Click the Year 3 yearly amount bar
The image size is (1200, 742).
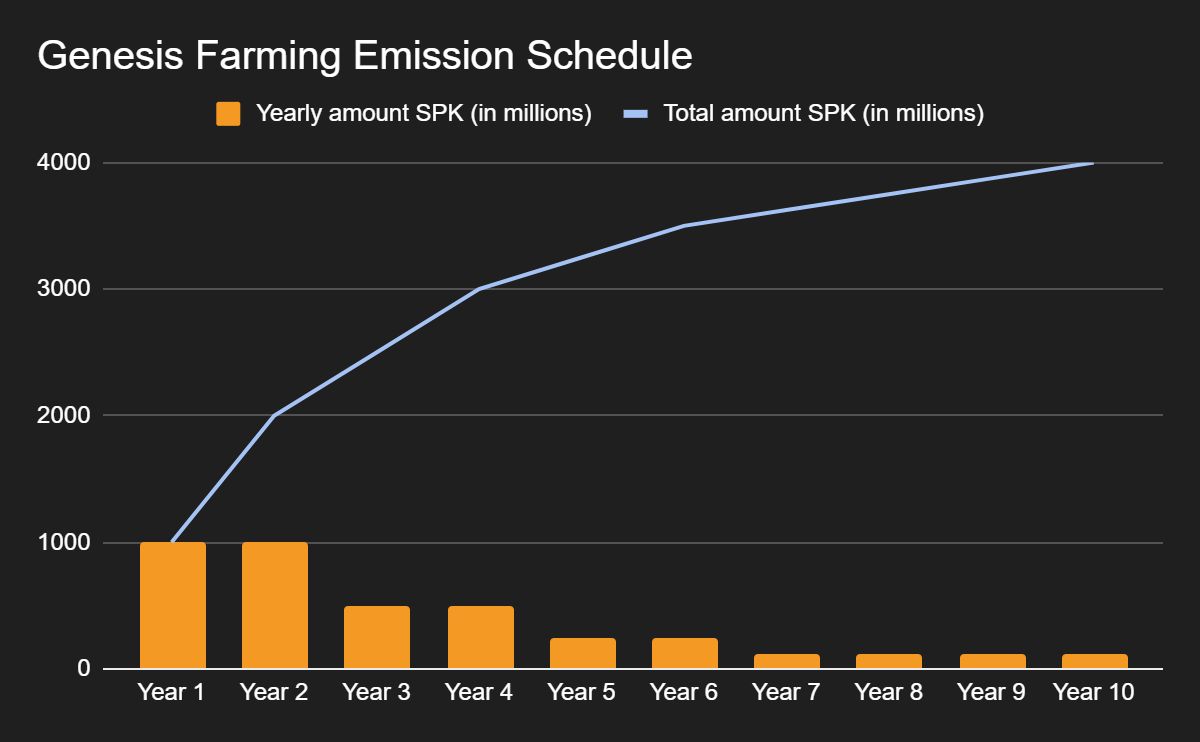pyautogui.click(x=377, y=637)
